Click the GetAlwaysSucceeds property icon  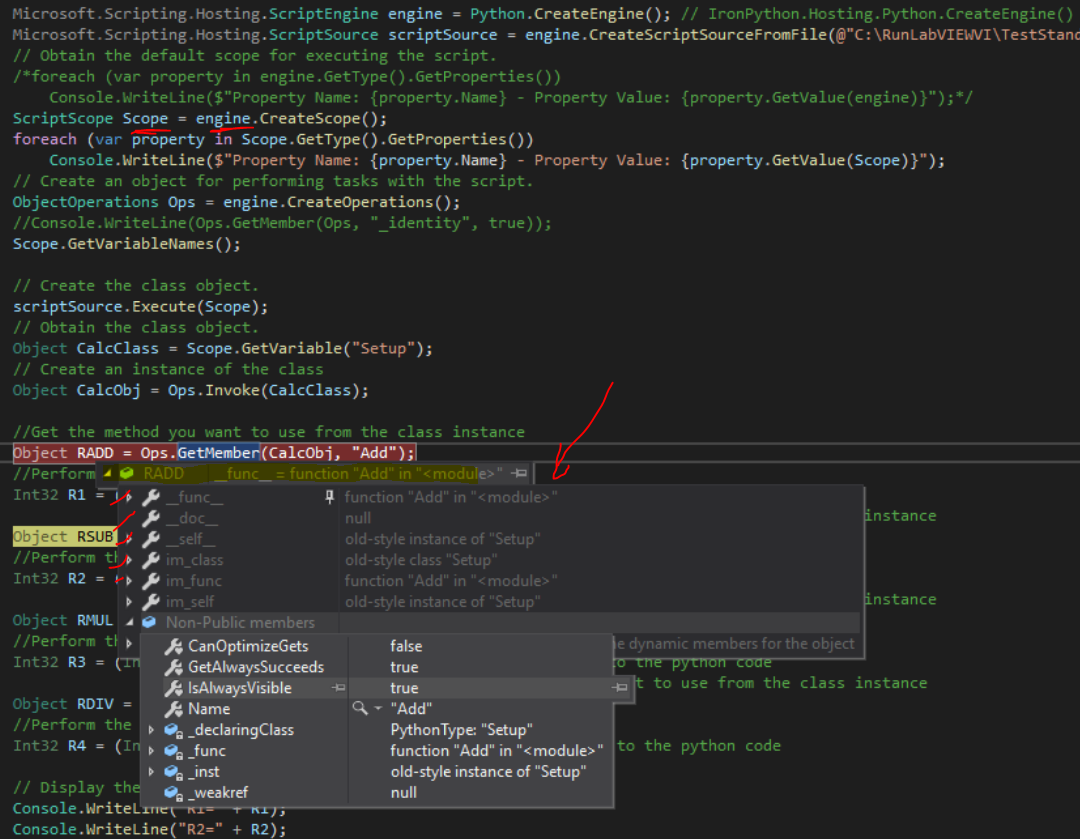172,667
